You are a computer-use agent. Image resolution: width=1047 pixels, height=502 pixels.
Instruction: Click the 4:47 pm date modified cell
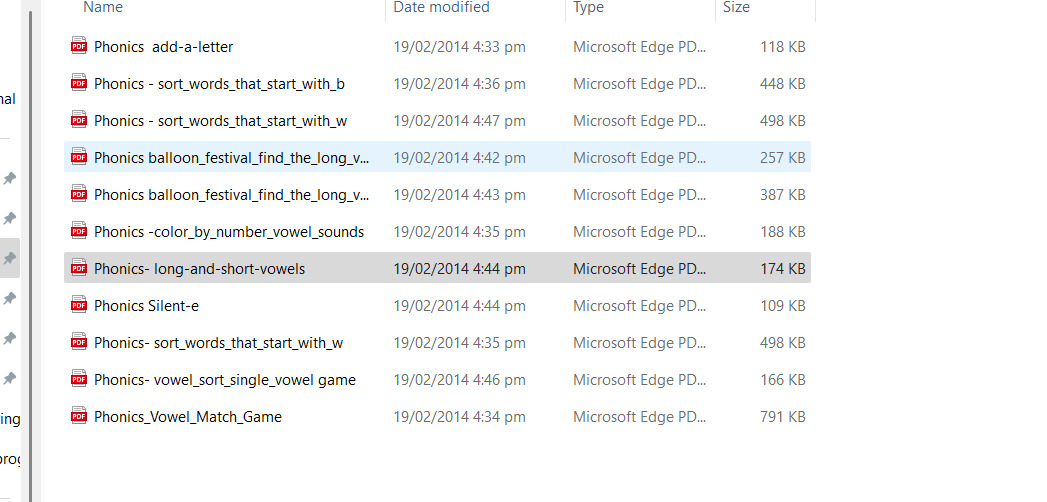(x=459, y=121)
